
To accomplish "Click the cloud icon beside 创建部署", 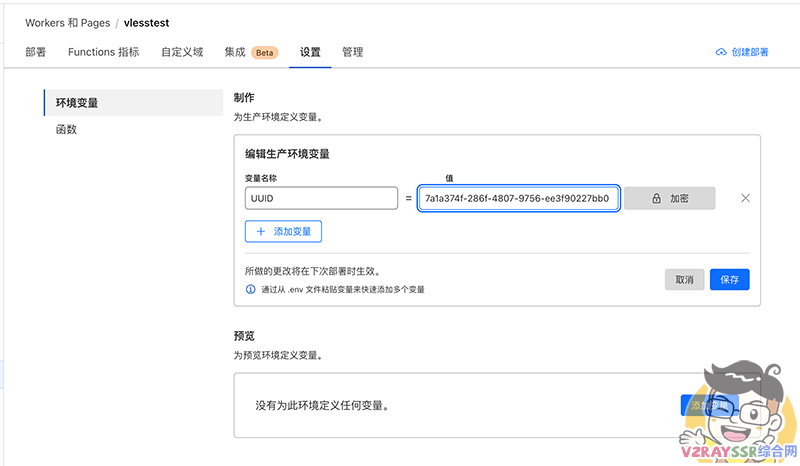I will [x=720, y=52].
